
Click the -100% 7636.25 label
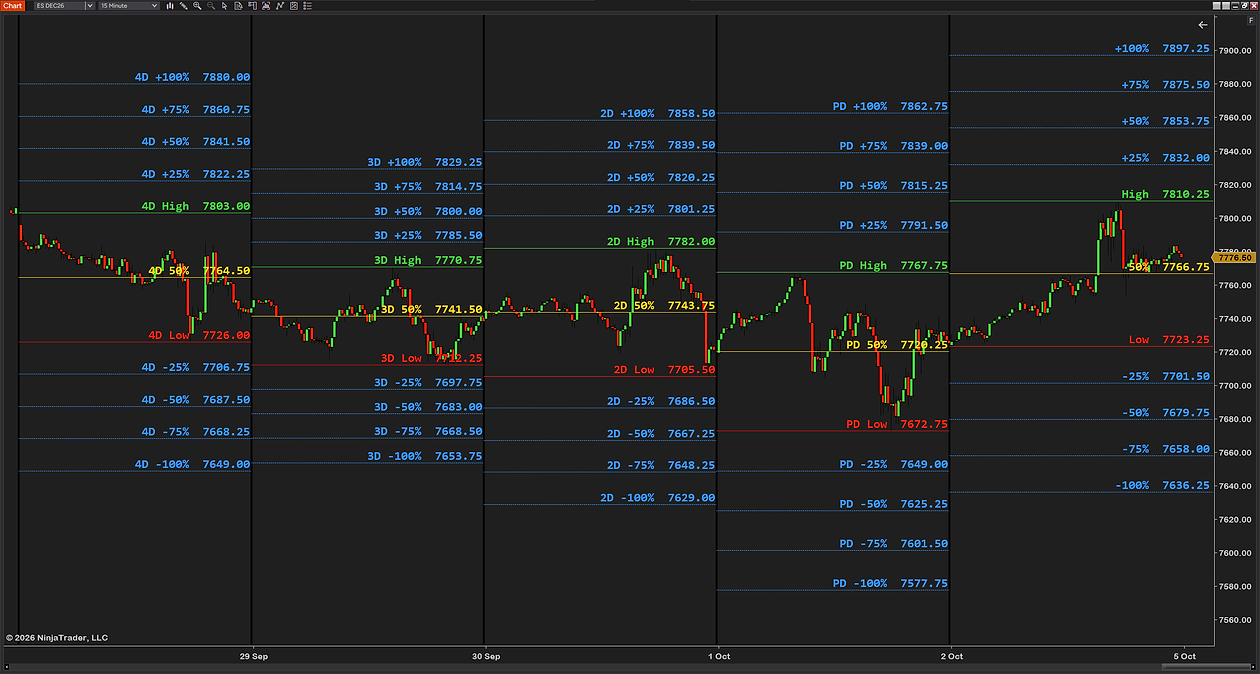(x=1162, y=485)
